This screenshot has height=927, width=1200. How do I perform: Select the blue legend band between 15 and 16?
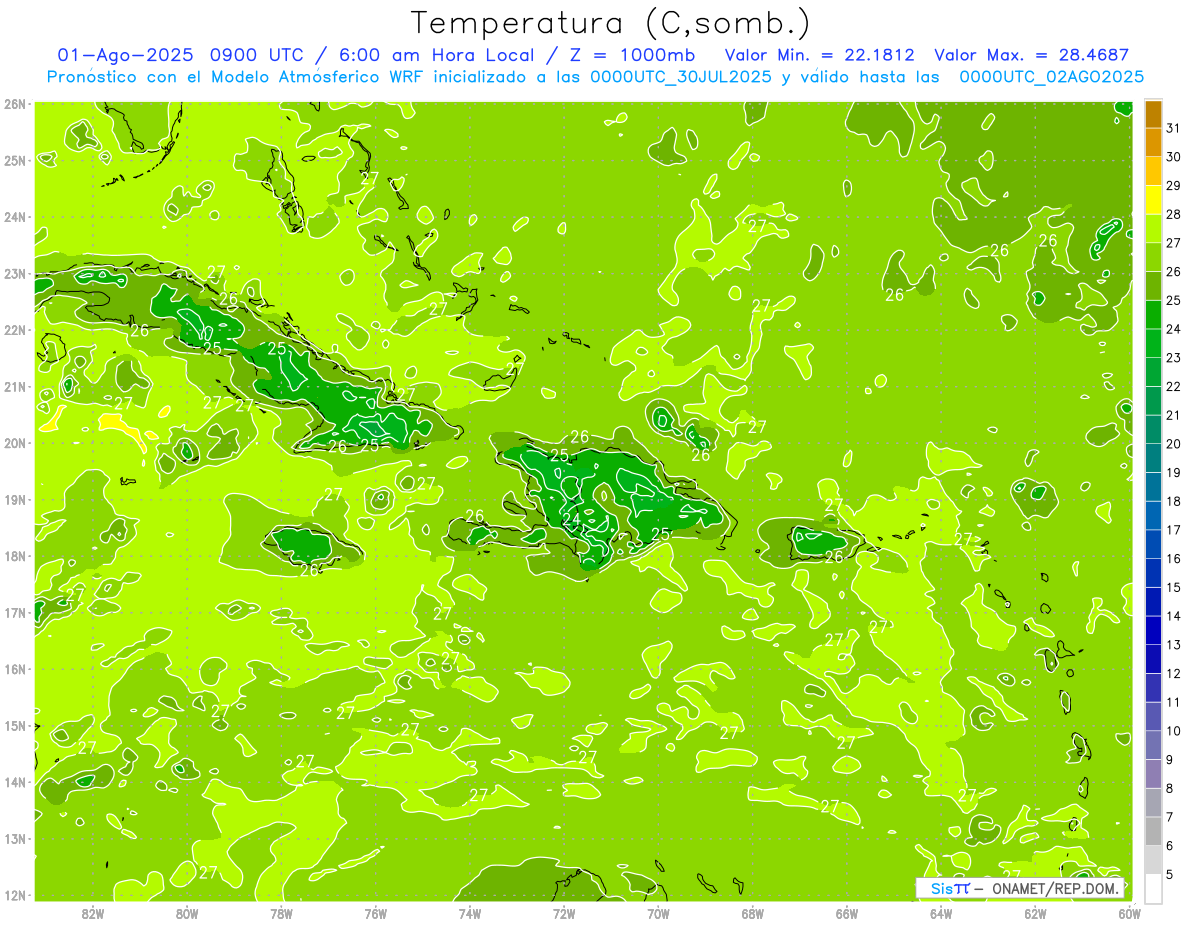1153,573
